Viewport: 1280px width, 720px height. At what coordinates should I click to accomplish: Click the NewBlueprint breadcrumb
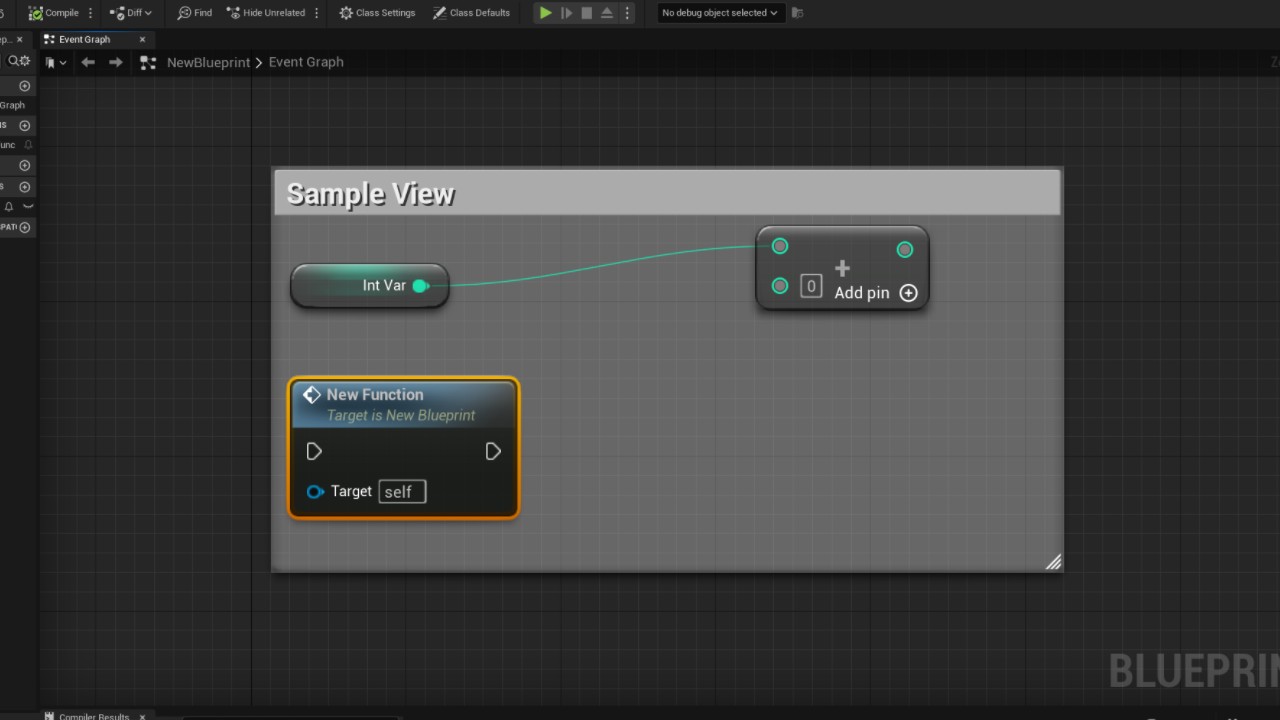tap(208, 62)
